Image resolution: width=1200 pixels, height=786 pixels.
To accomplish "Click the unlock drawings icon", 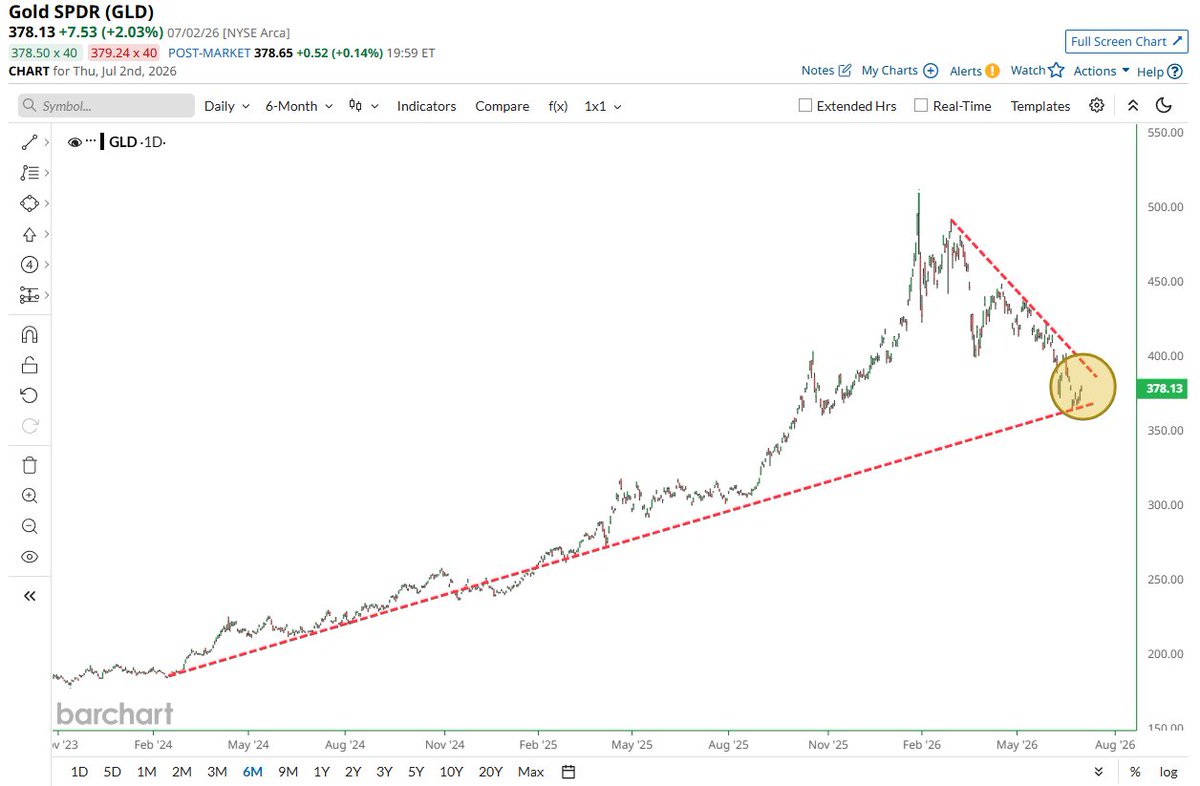I will pyautogui.click(x=29, y=365).
